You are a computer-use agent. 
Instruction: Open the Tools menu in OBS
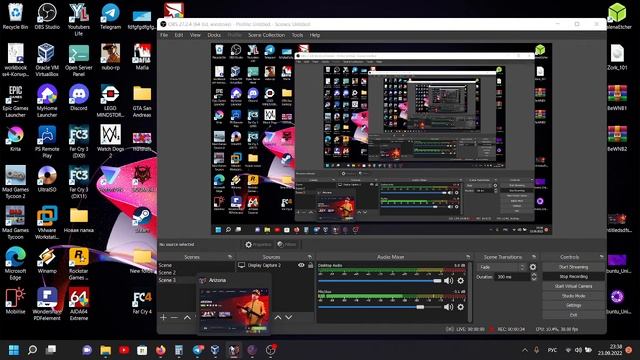point(297,35)
